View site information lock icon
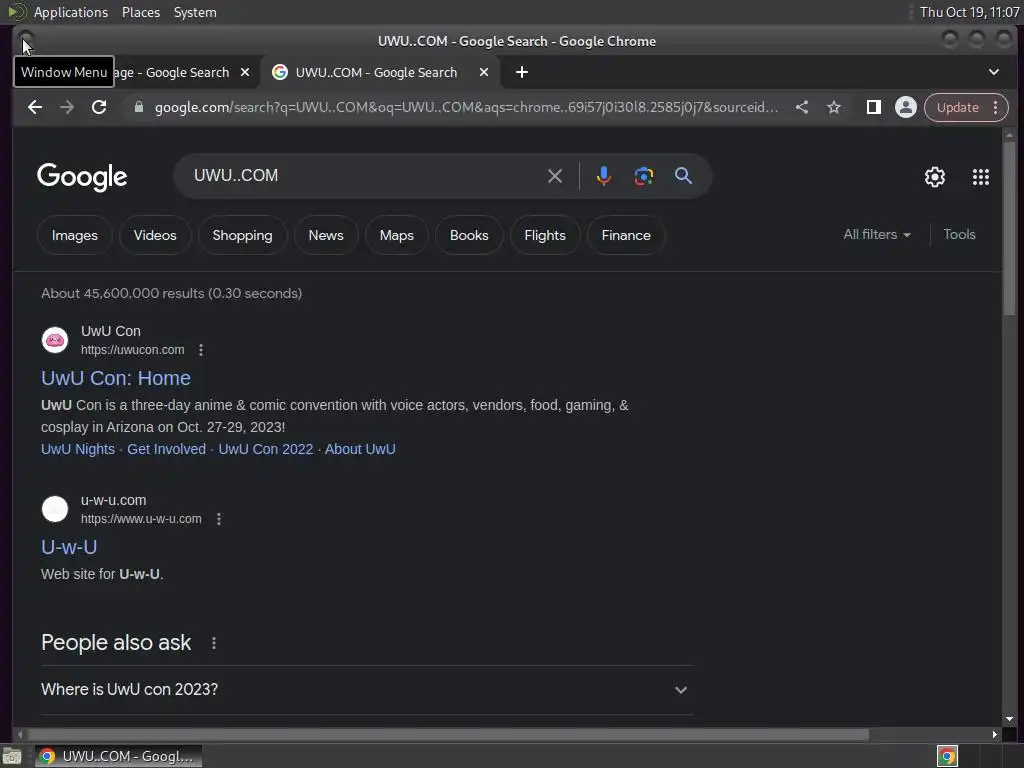Viewport: 1024px width, 768px height. [x=138, y=107]
